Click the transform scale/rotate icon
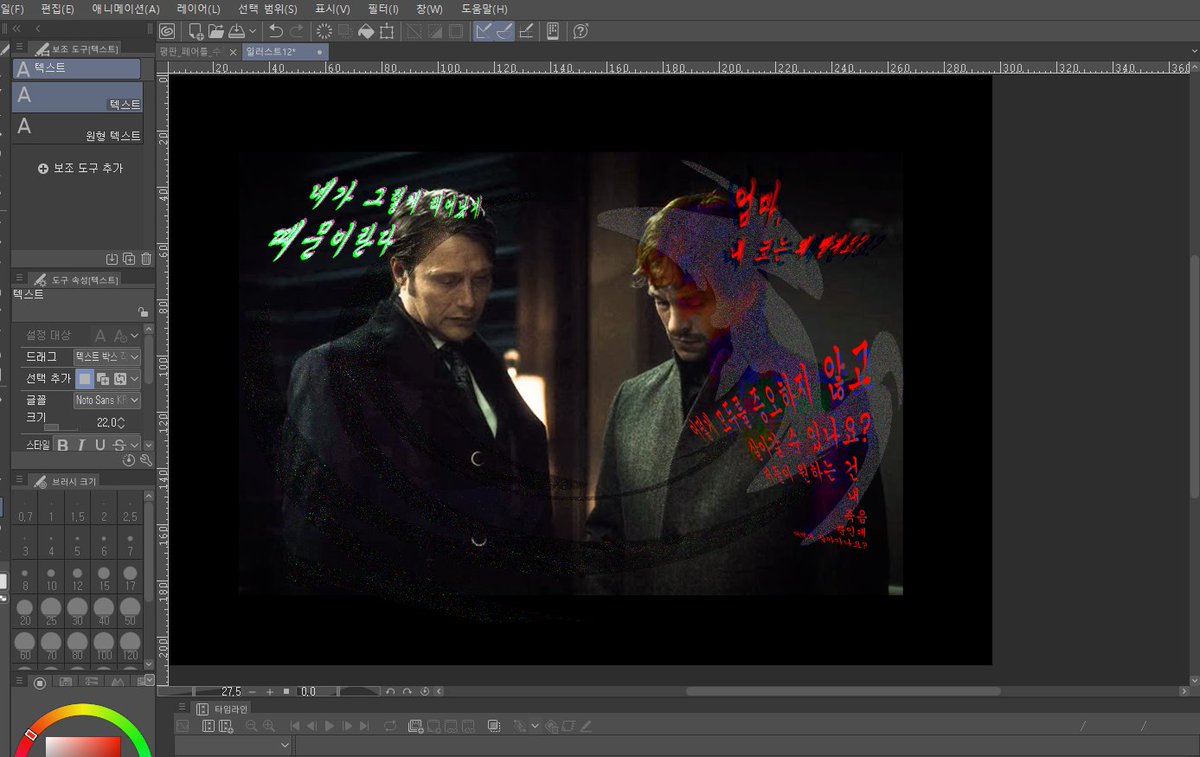This screenshot has width=1200, height=757. 387,31
